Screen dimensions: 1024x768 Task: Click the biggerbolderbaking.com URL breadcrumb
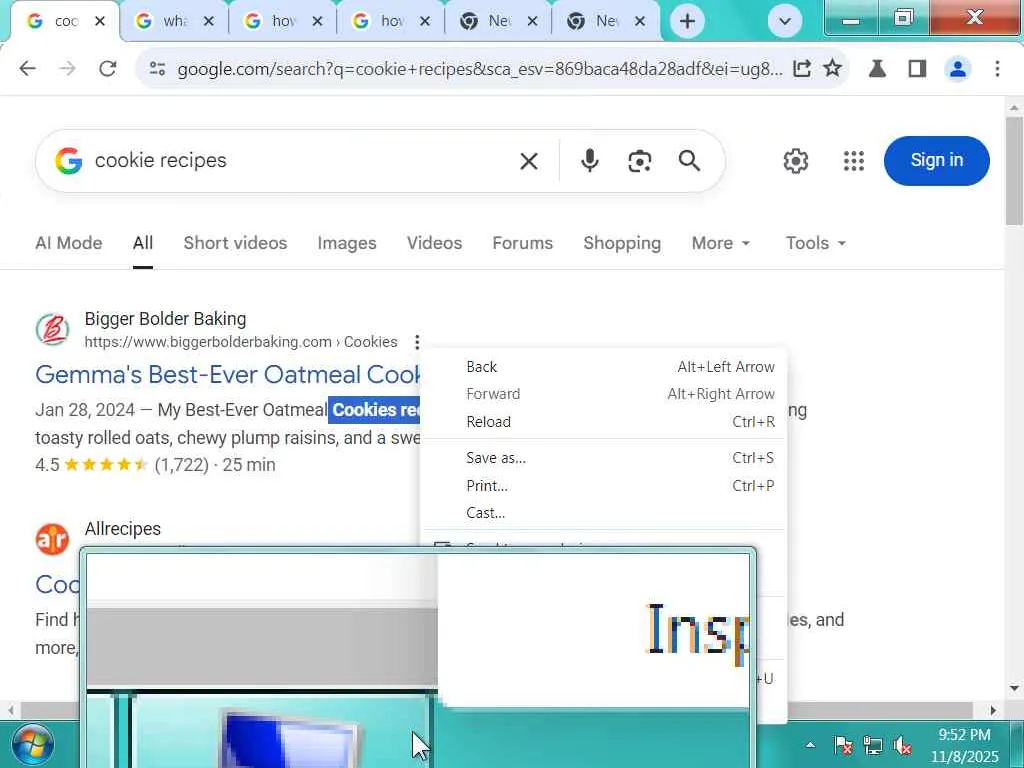[241, 342]
